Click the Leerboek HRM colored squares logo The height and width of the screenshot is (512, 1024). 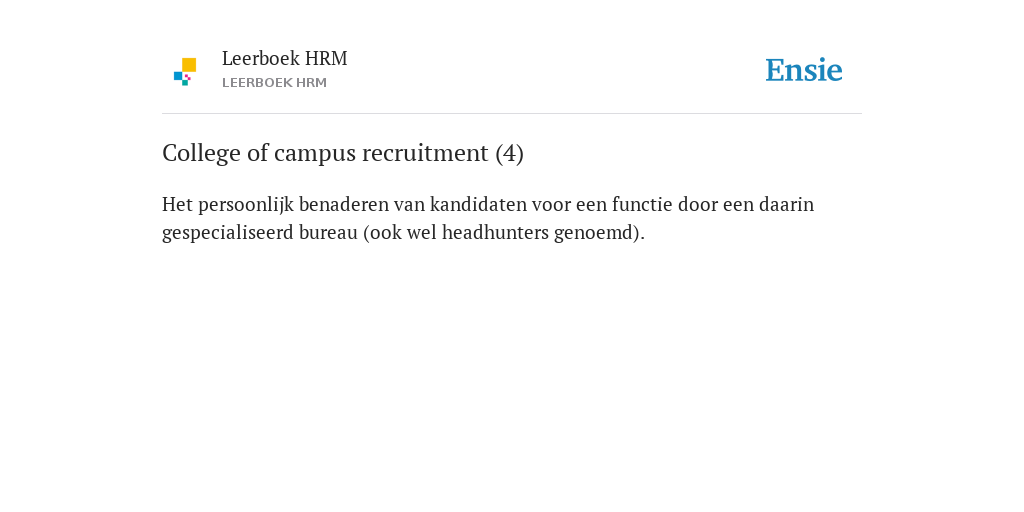pyautogui.click(x=185, y=72)
